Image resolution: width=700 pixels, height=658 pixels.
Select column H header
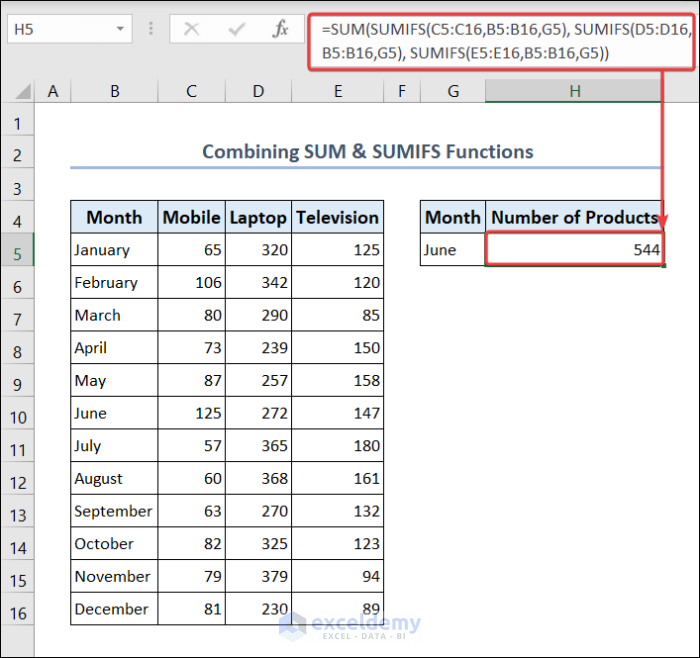(574, 91)
